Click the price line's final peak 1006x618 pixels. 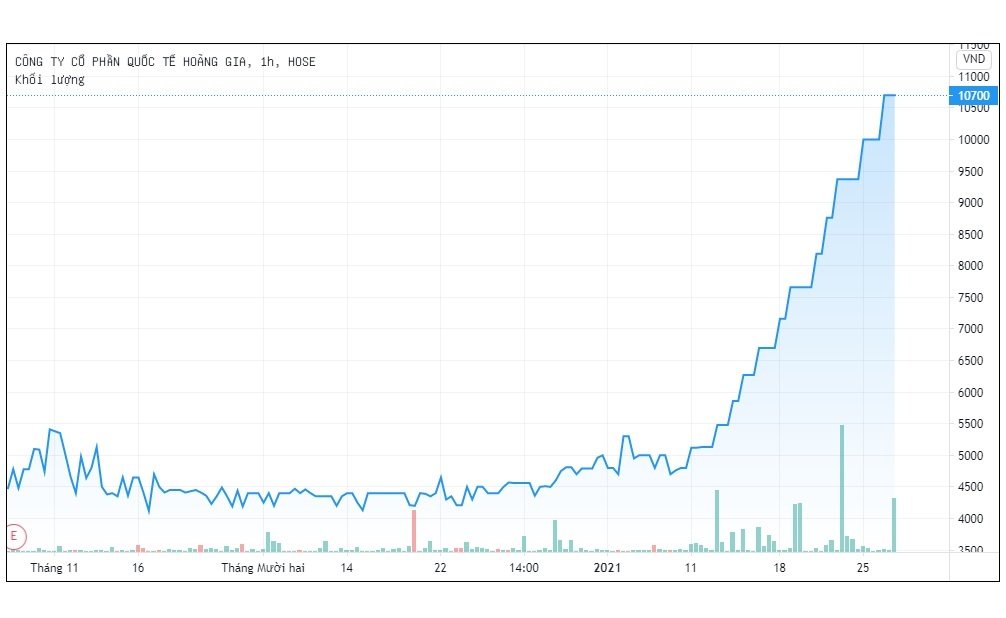pyautogui.click(x=889, y=95)
